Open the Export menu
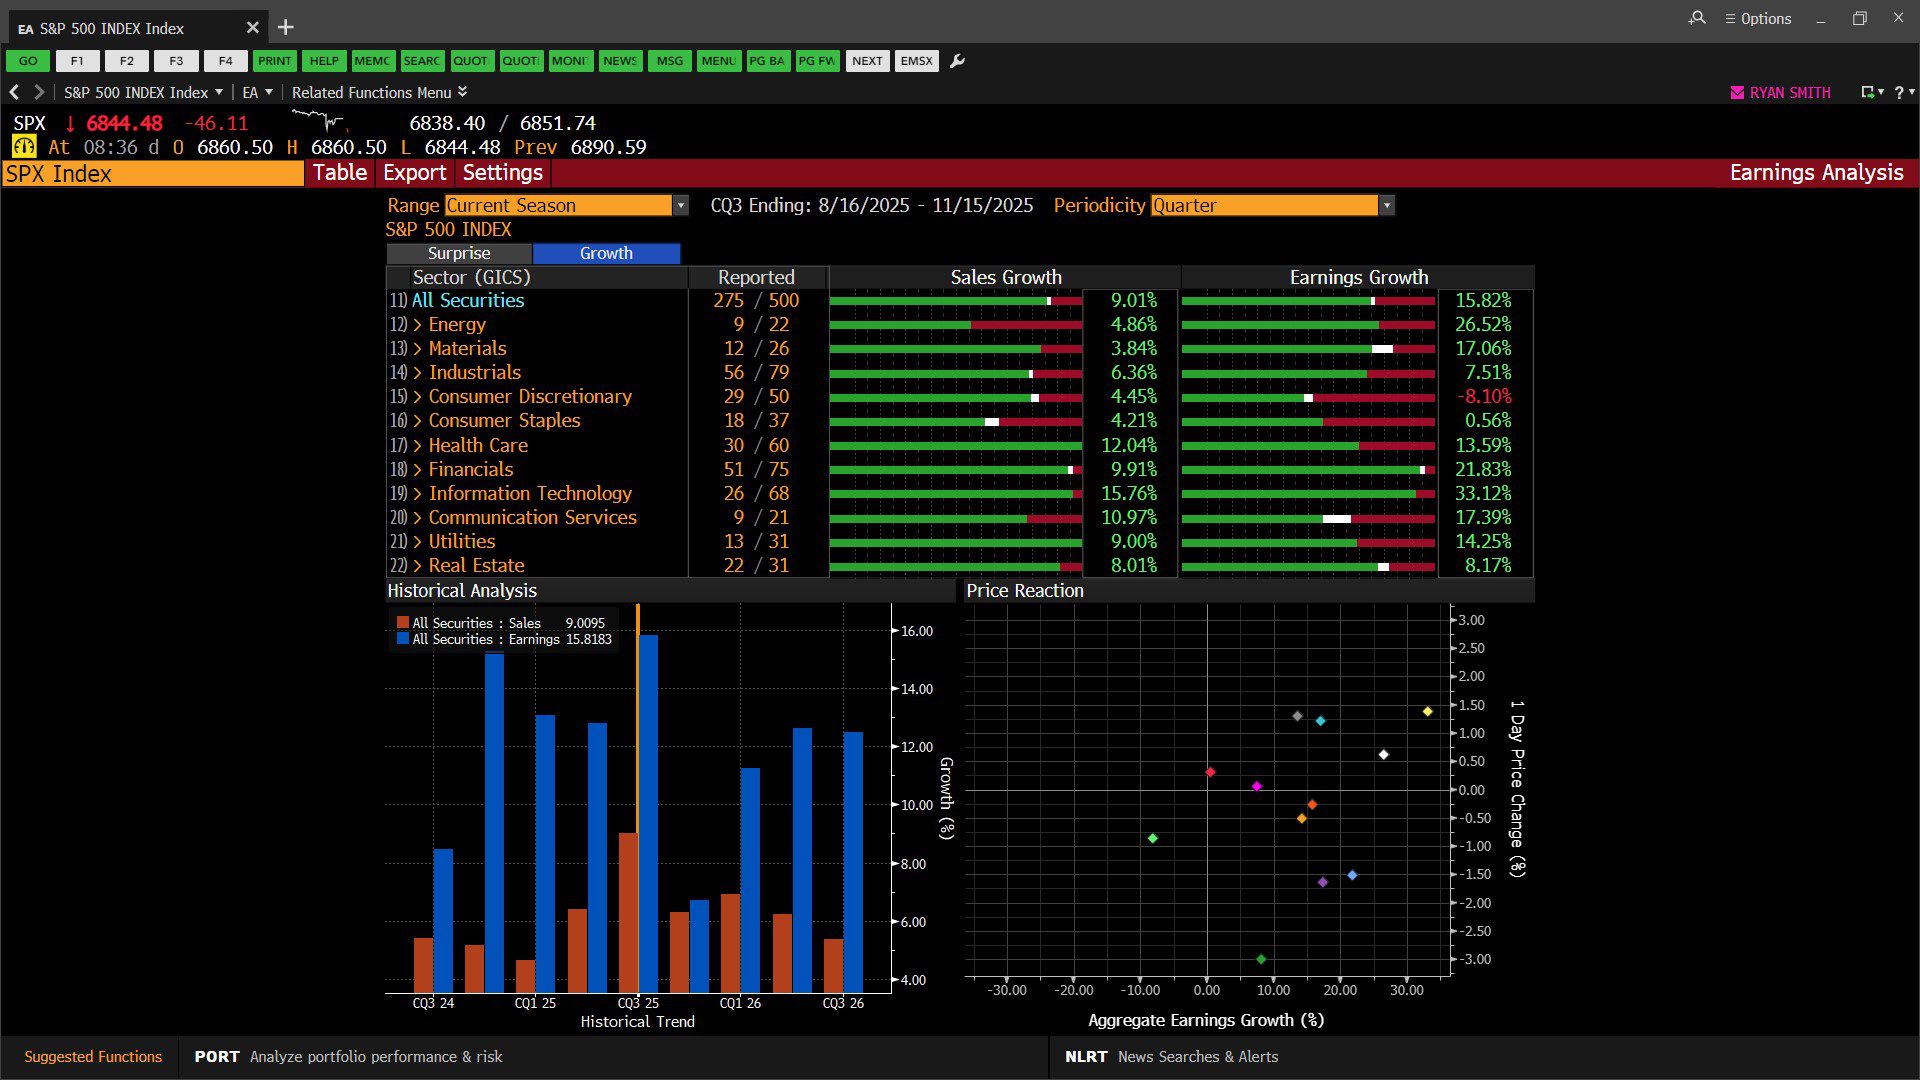The image size is (1920, 1080). [x=414, y=173]
